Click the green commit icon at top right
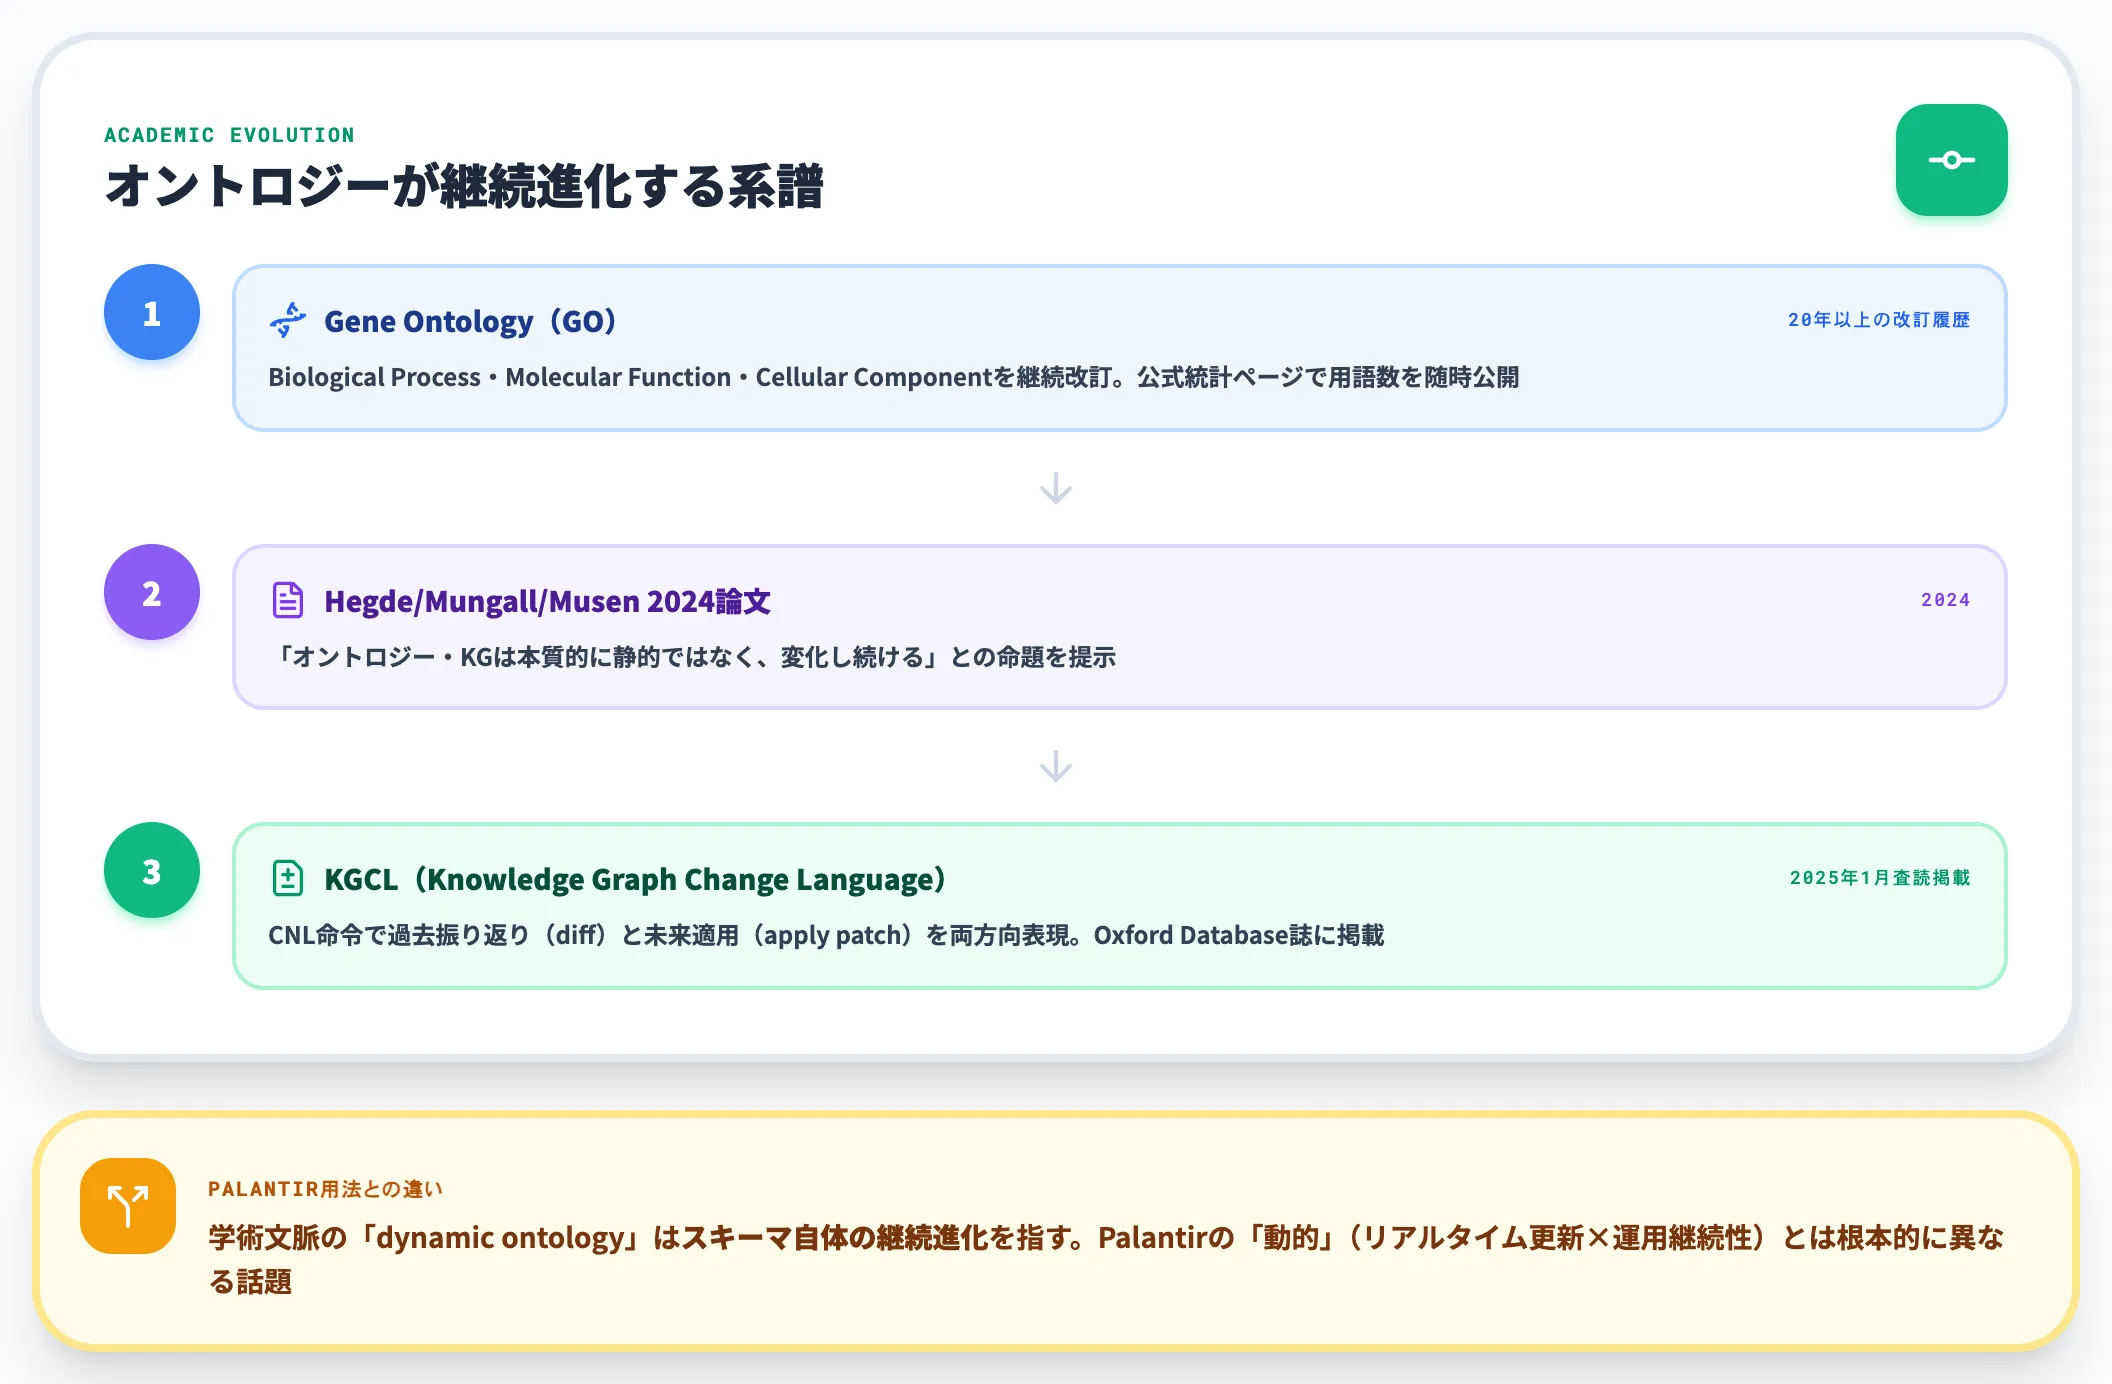Screen dimensions: 2112x1384 (1951, 160)
